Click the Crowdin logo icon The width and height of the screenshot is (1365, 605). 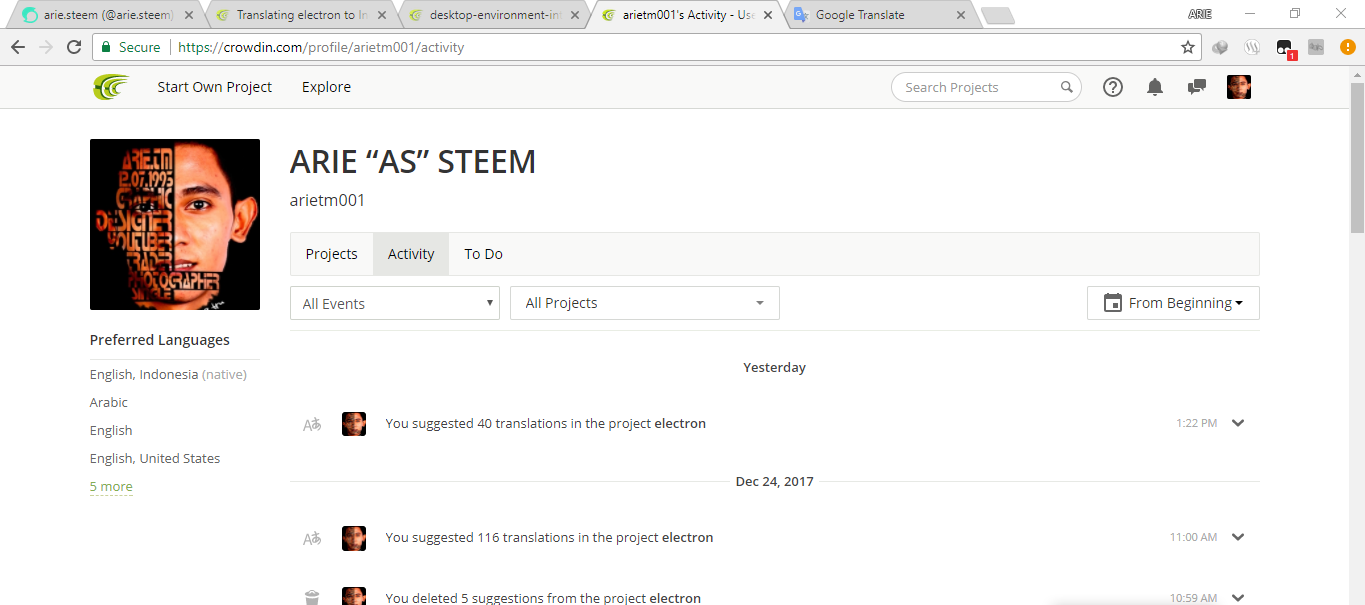pyautogui.click(x=111, y=88)
